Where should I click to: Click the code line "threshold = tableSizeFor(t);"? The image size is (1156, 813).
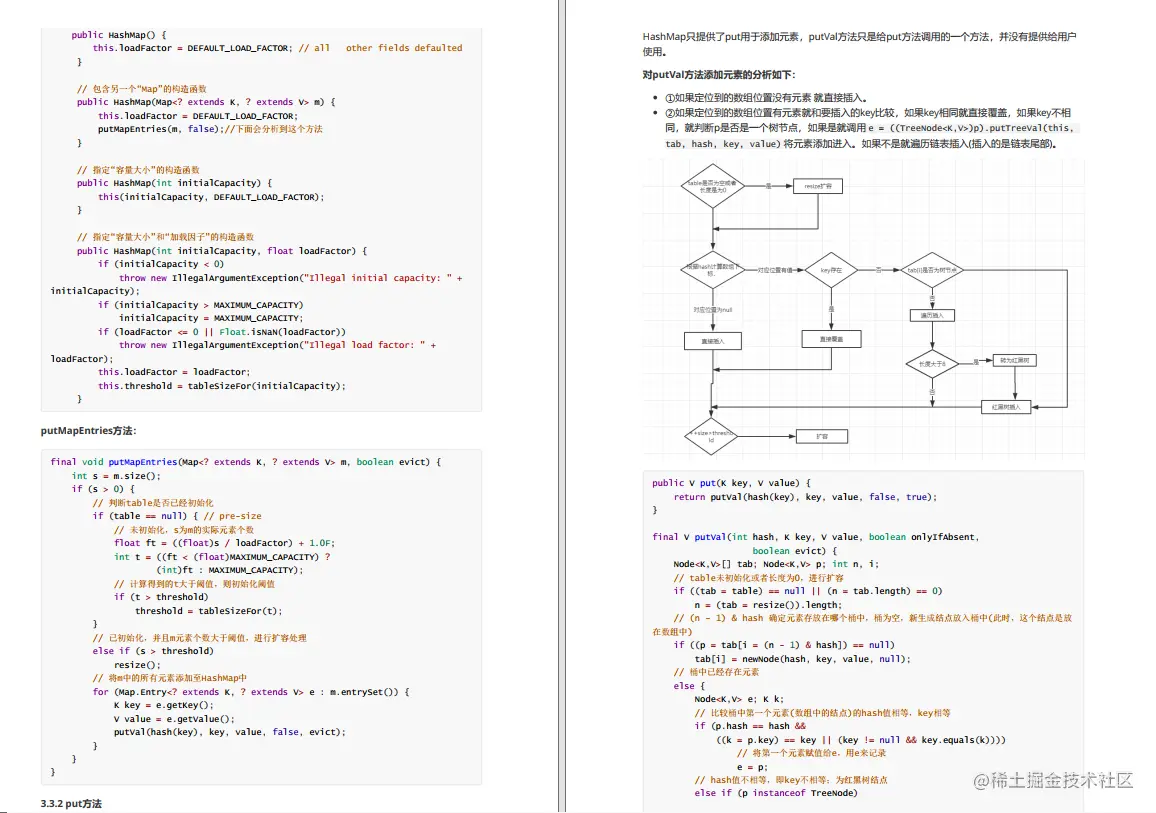(209, 611)
